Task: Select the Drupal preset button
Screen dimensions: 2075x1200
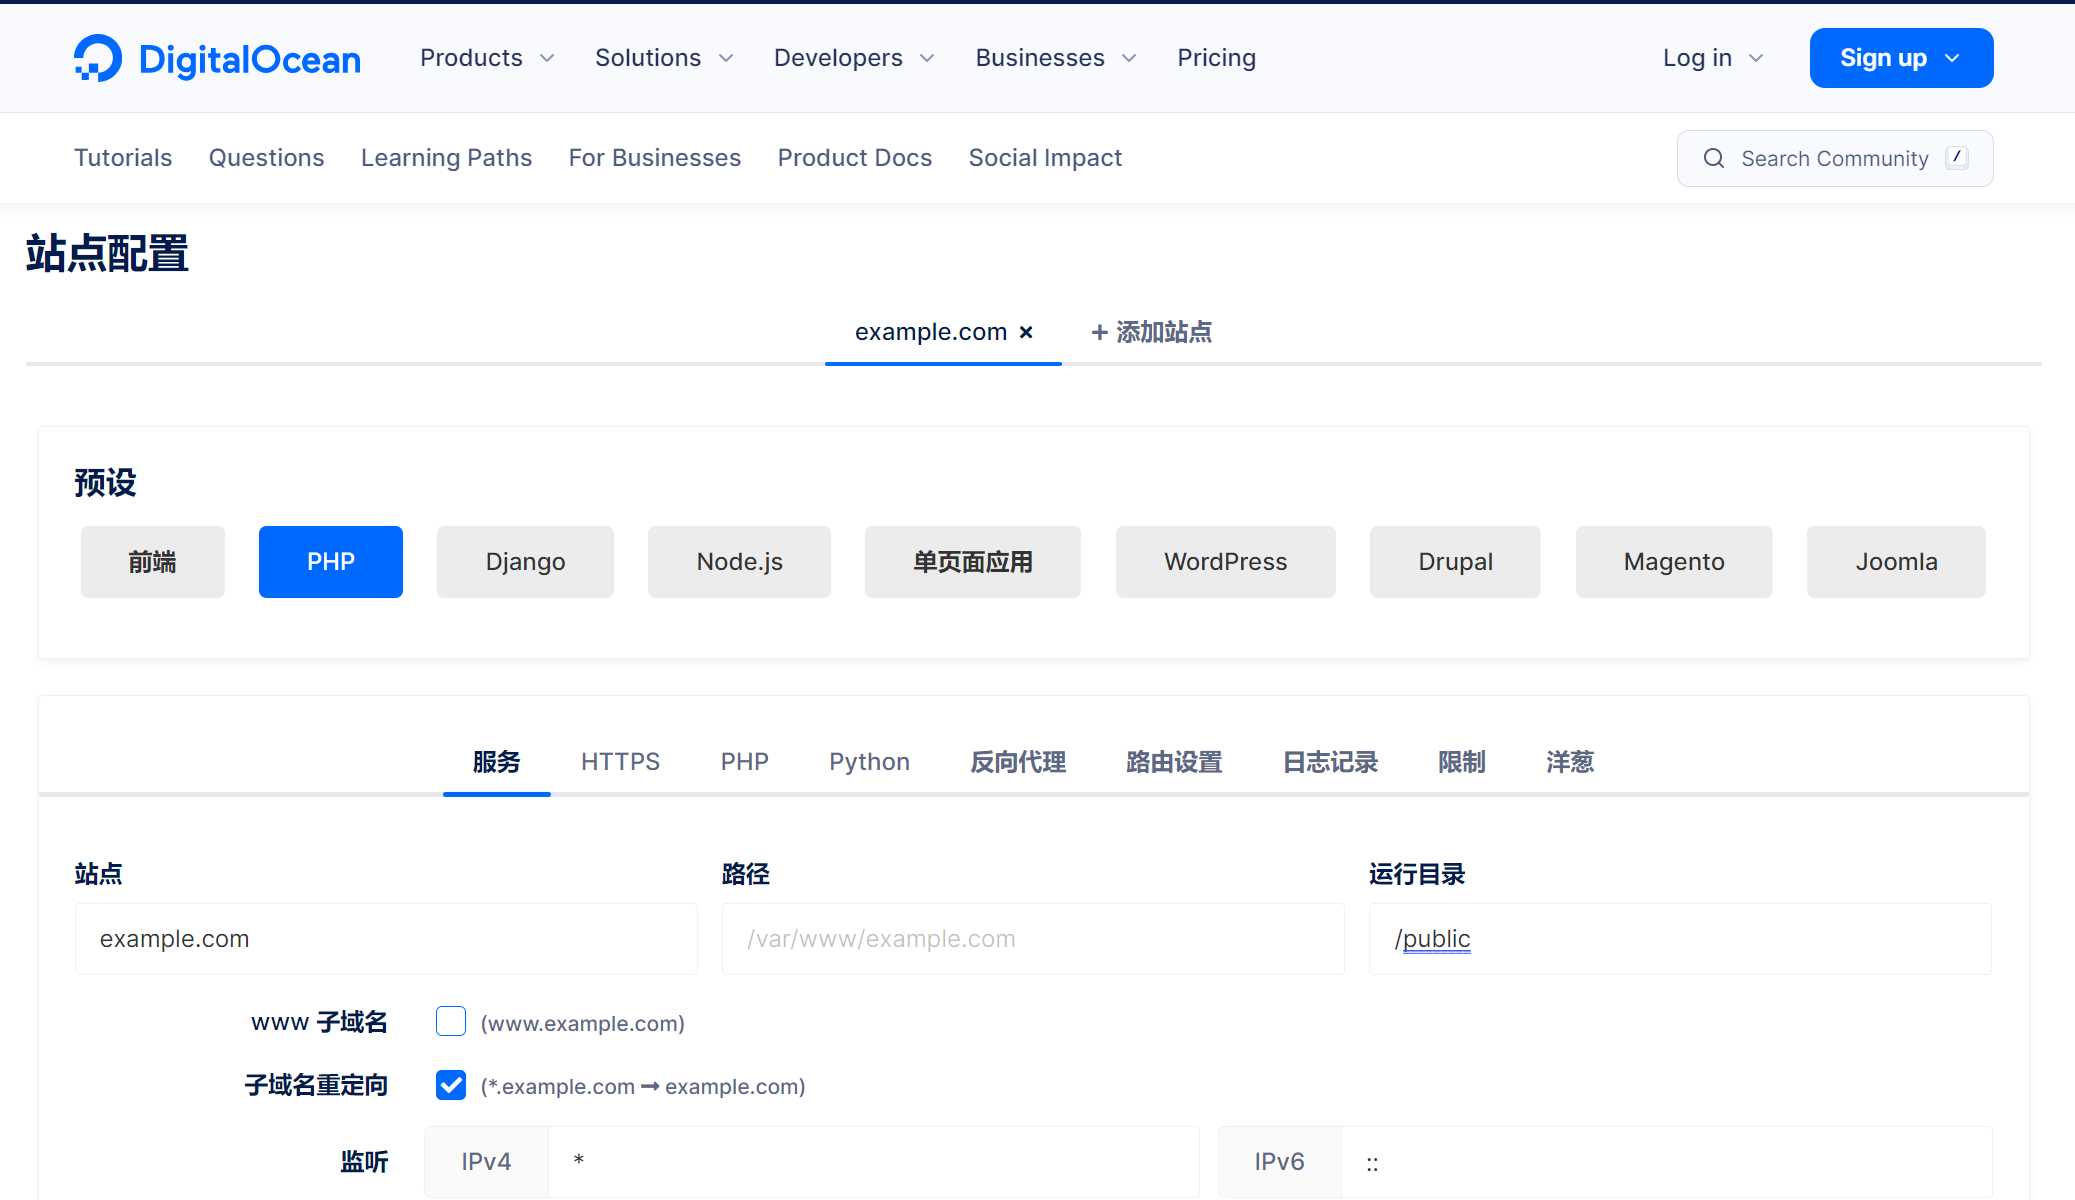Action: coord(1452,561)
